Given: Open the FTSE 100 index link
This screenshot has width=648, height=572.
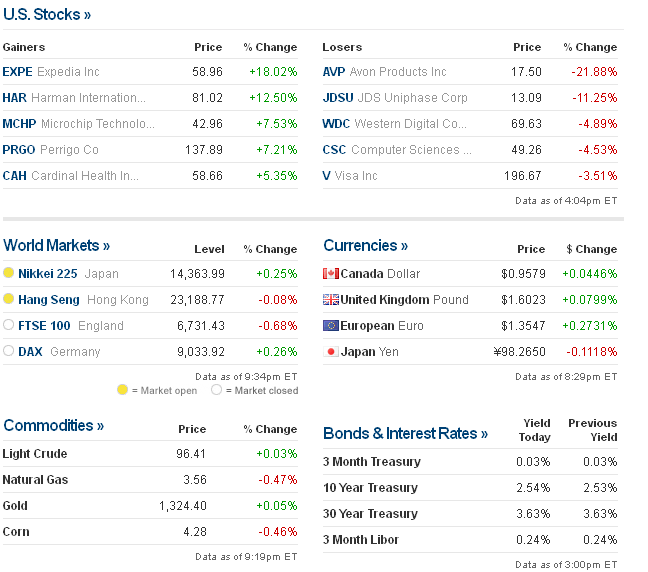Looking at the screenshot, I should [44, 326].
